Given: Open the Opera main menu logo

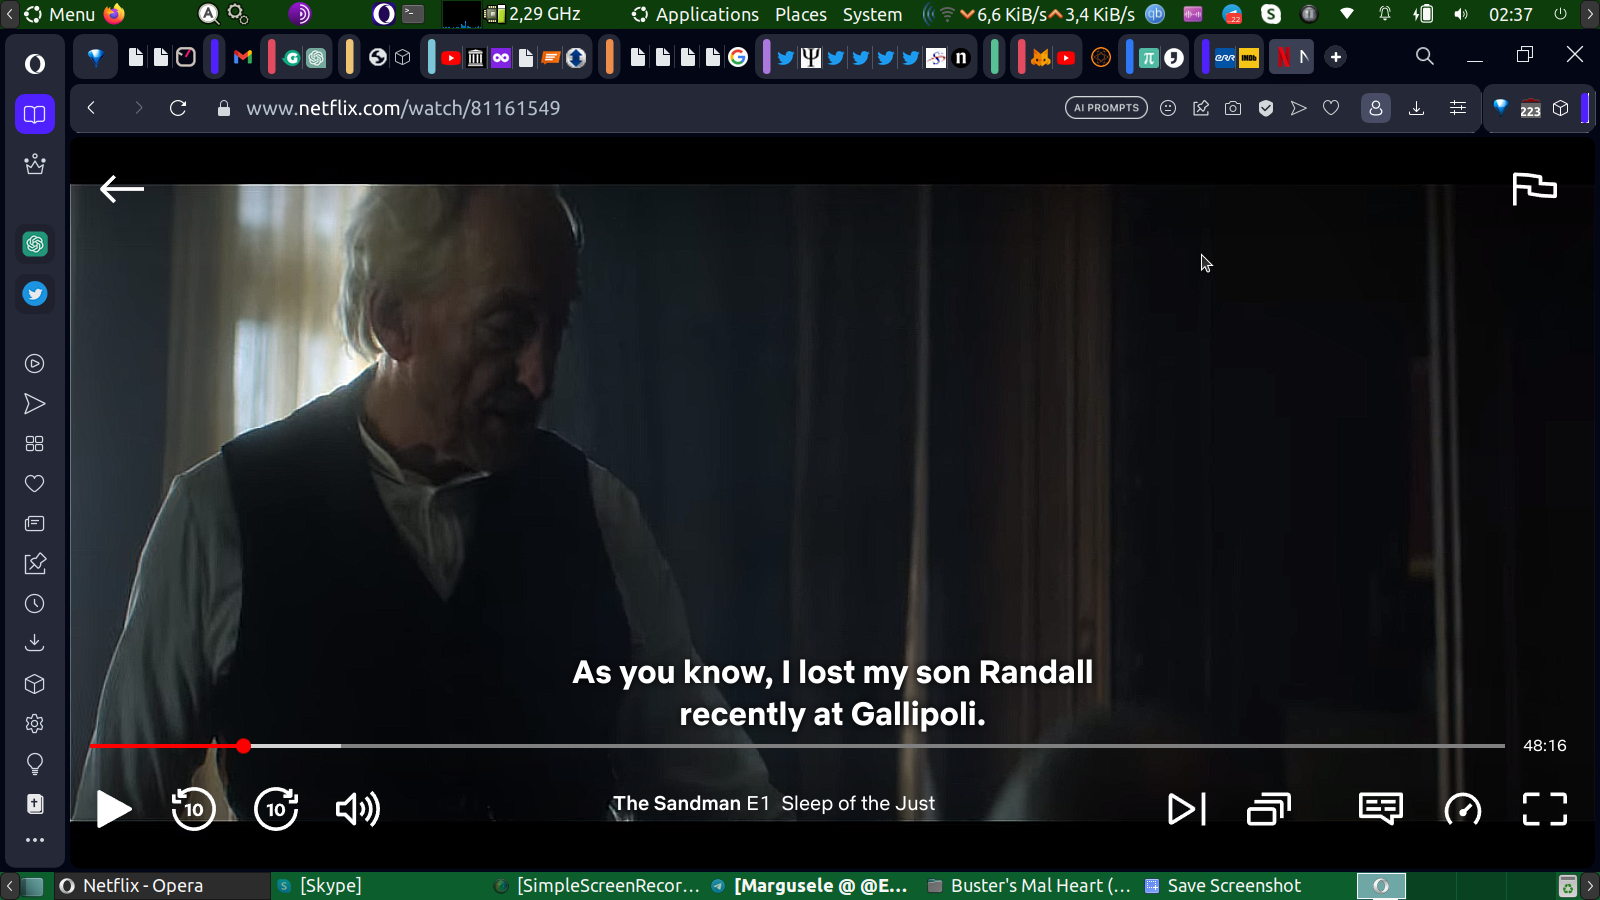Looking at the screenshot, I should tap(35, 64).
